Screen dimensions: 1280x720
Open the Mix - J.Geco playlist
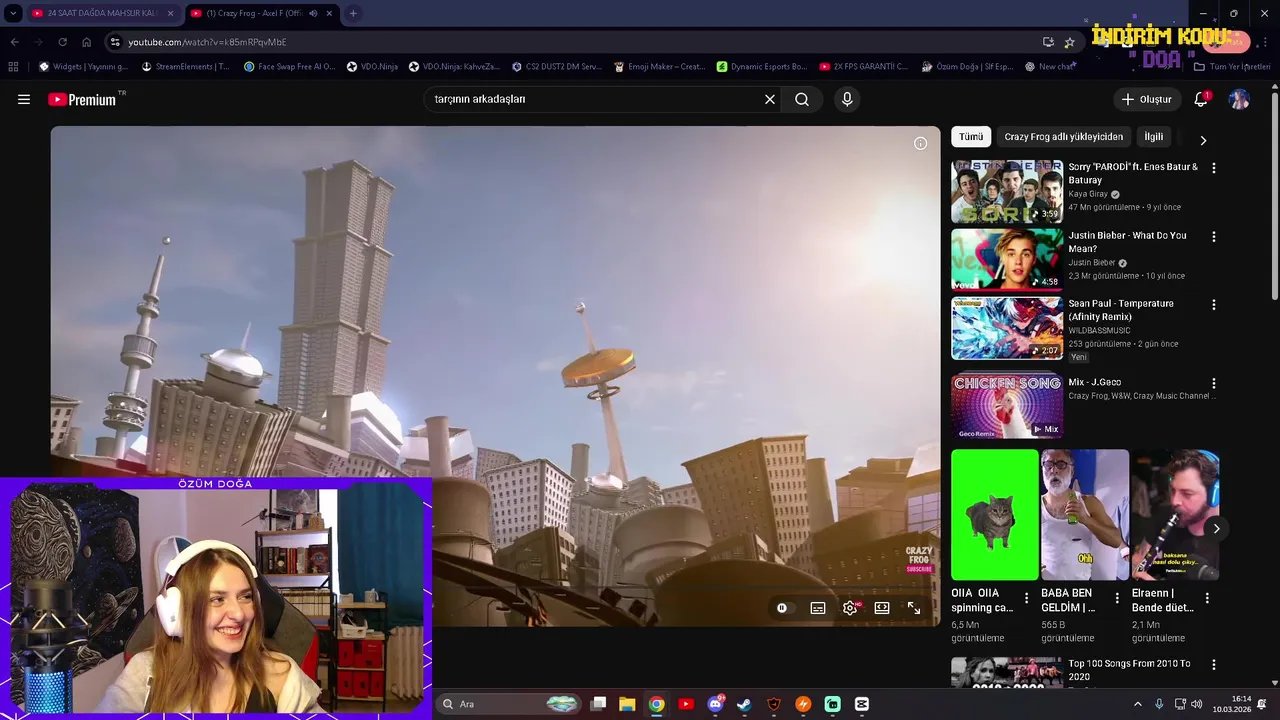click(x=1007, y=406)
